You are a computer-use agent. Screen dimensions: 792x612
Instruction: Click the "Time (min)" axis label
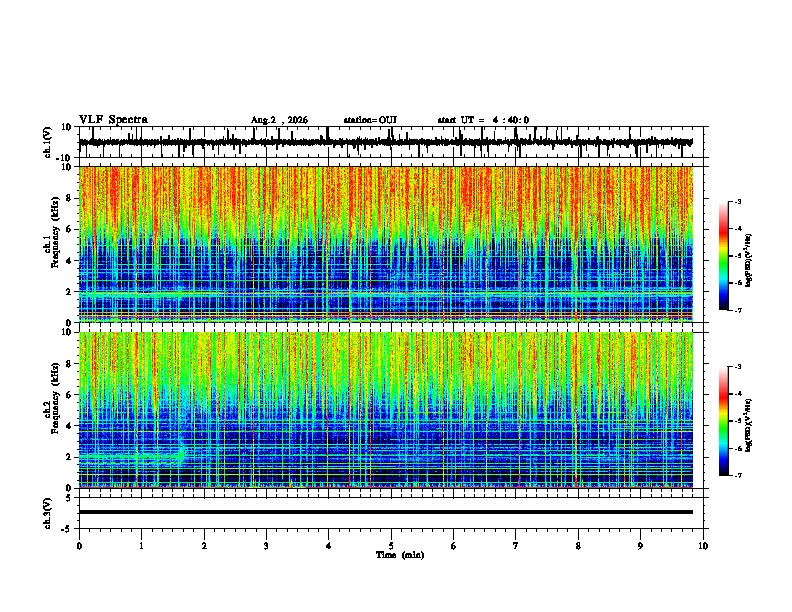400,555
